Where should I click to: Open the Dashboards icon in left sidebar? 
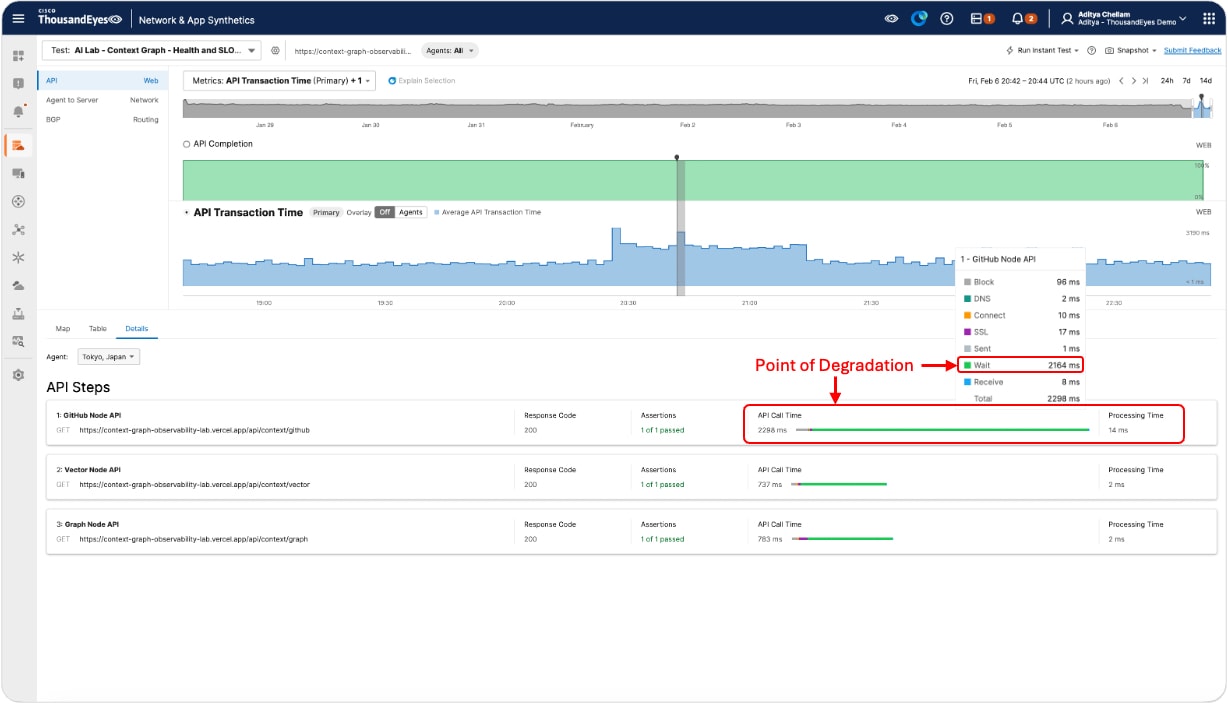tap(18, 56)
